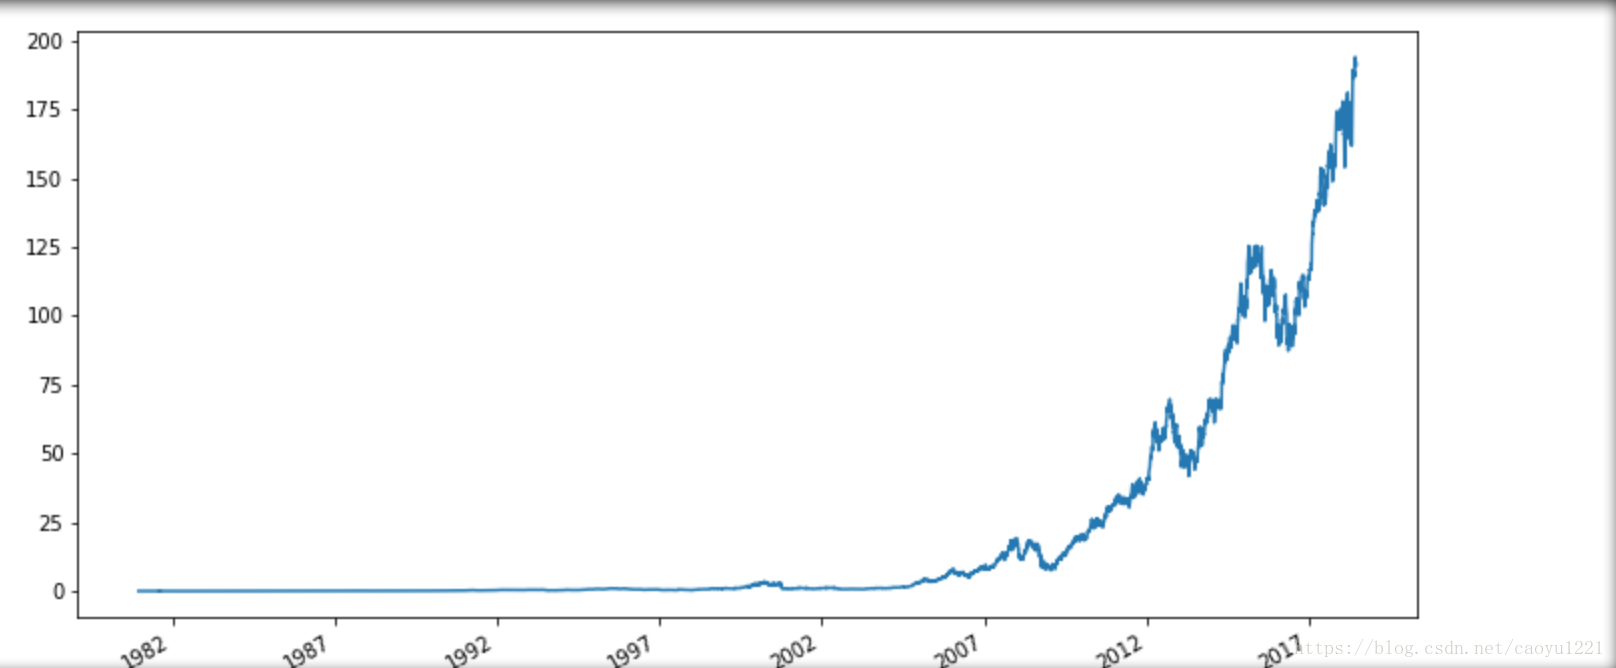
Task: Click the line's 2015 peak near 125
Action: pos(1254,248)
